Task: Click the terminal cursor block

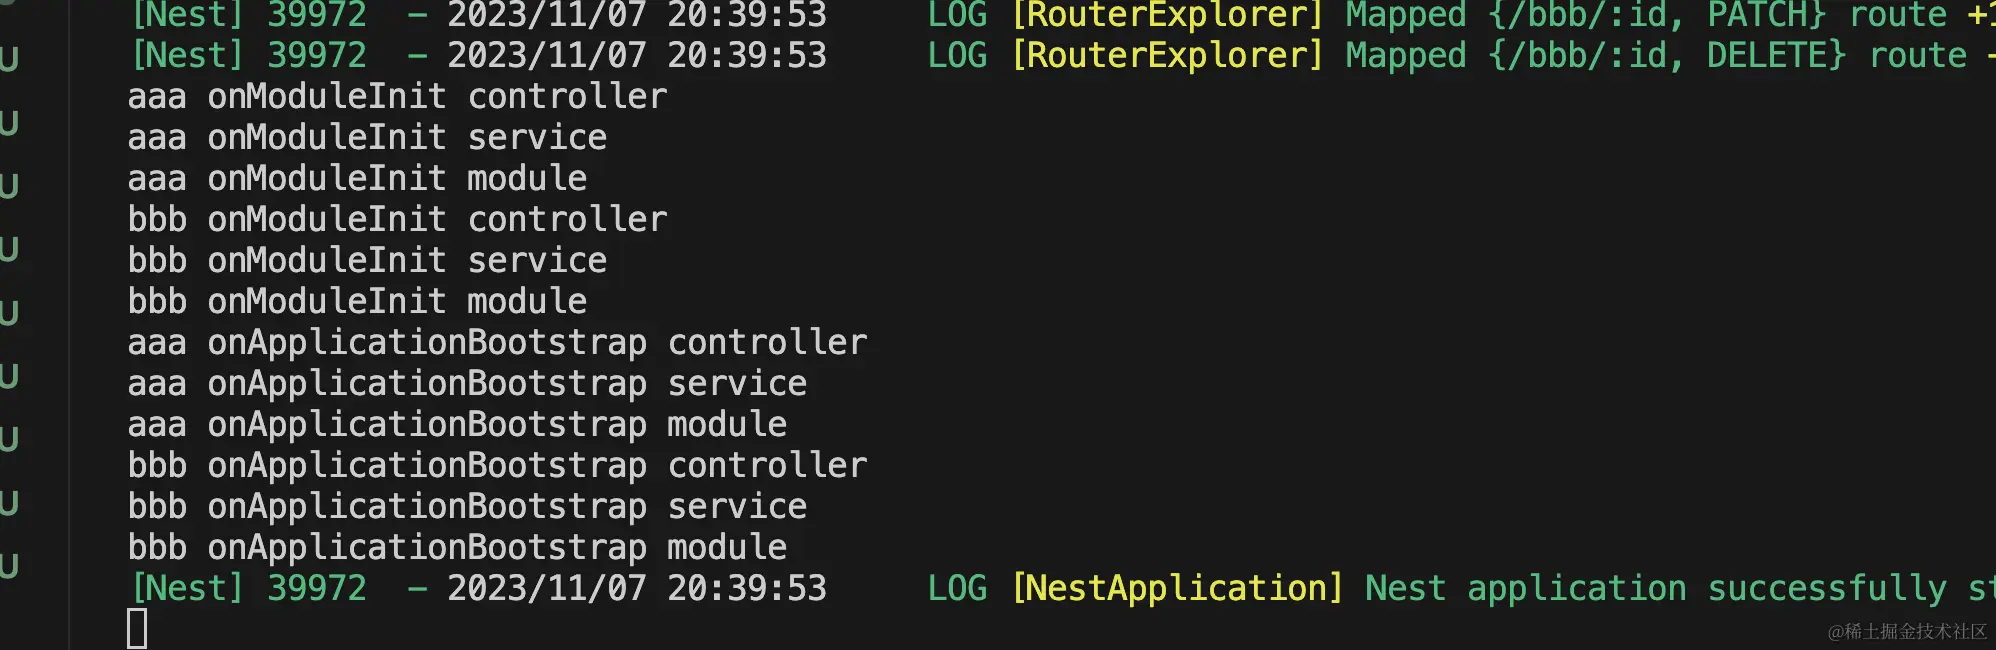Action: (x=137, y=629)
